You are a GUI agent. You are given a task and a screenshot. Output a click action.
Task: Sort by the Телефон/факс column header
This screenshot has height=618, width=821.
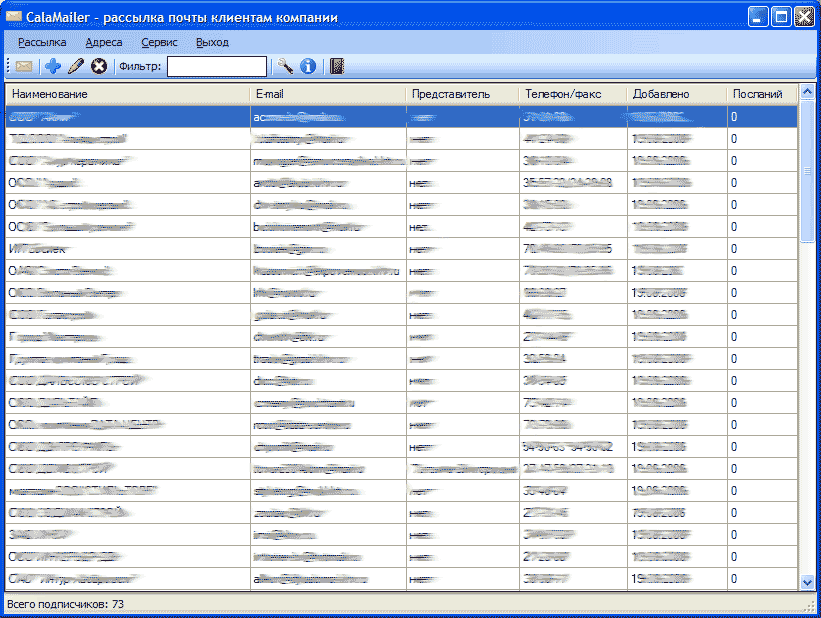click(x=572, y=94)
